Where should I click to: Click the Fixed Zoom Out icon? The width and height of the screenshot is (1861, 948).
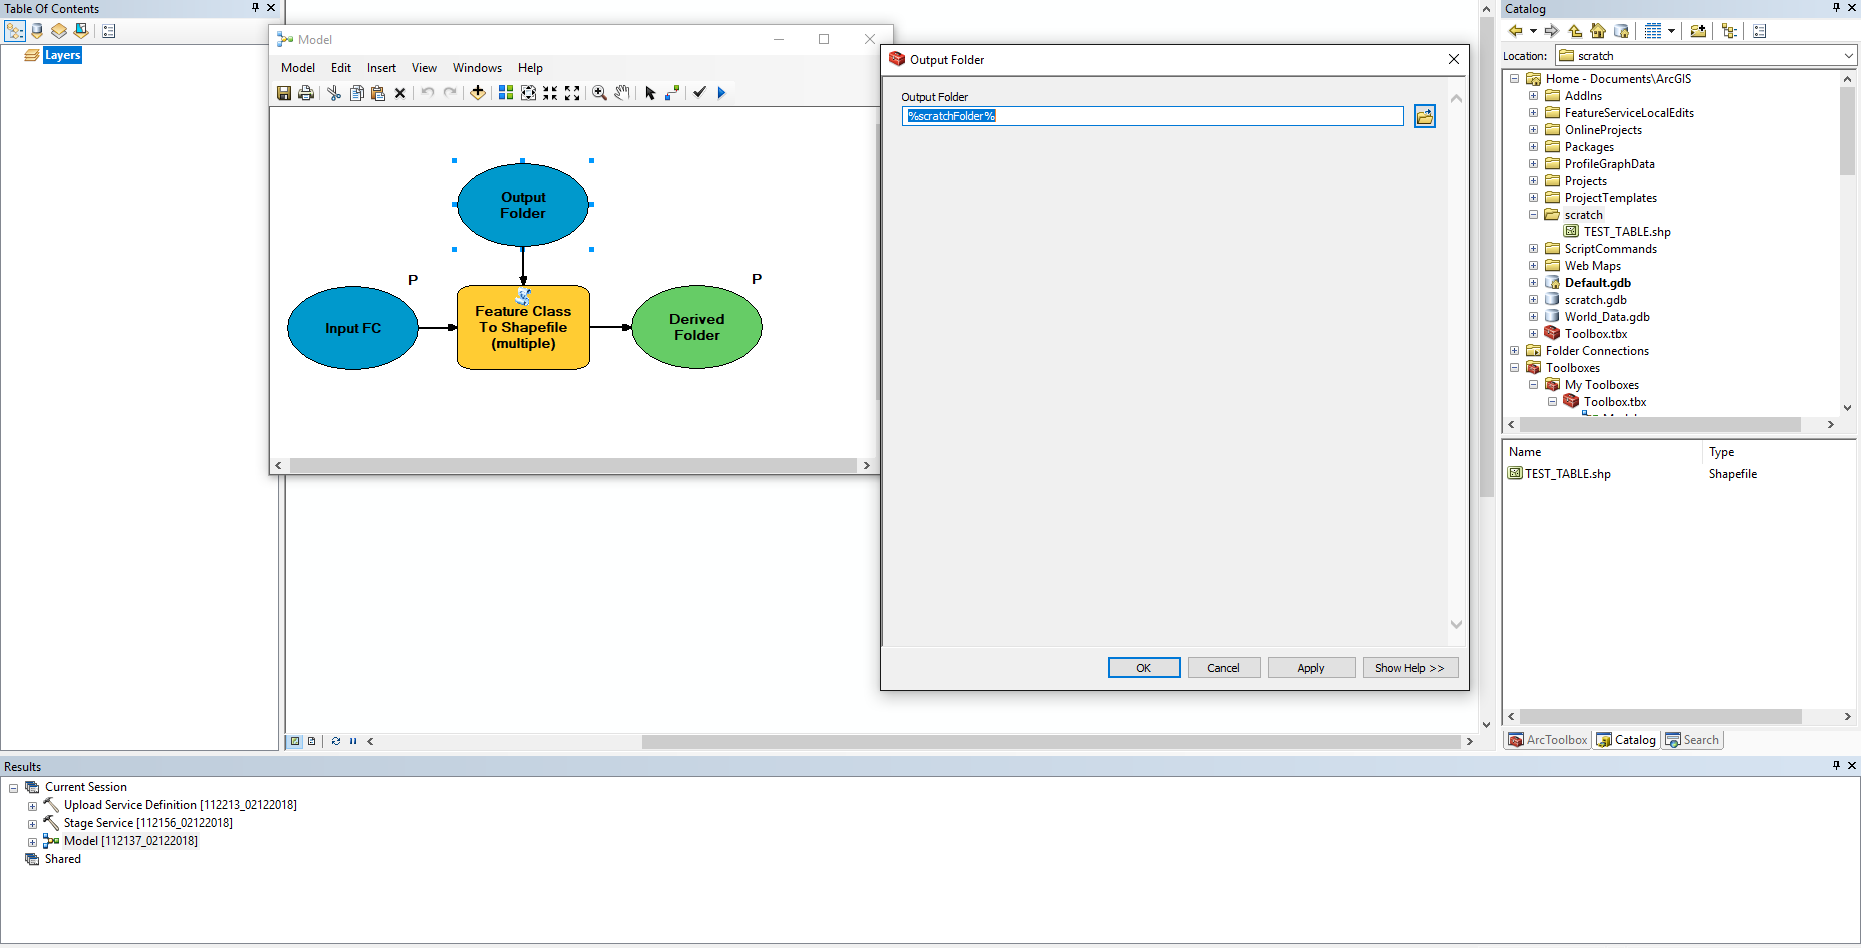click(572, 93)
